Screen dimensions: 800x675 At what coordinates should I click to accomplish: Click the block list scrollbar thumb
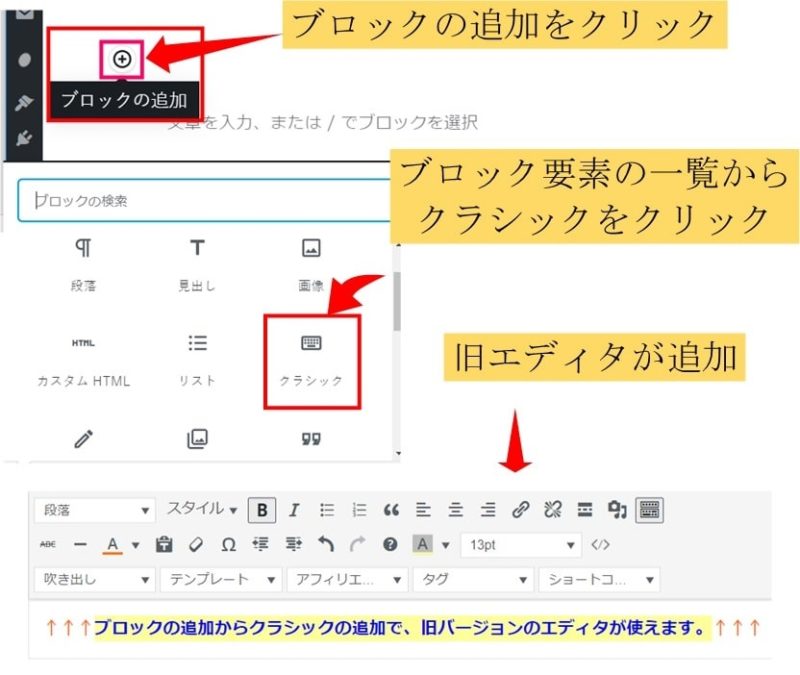(397, 302)
